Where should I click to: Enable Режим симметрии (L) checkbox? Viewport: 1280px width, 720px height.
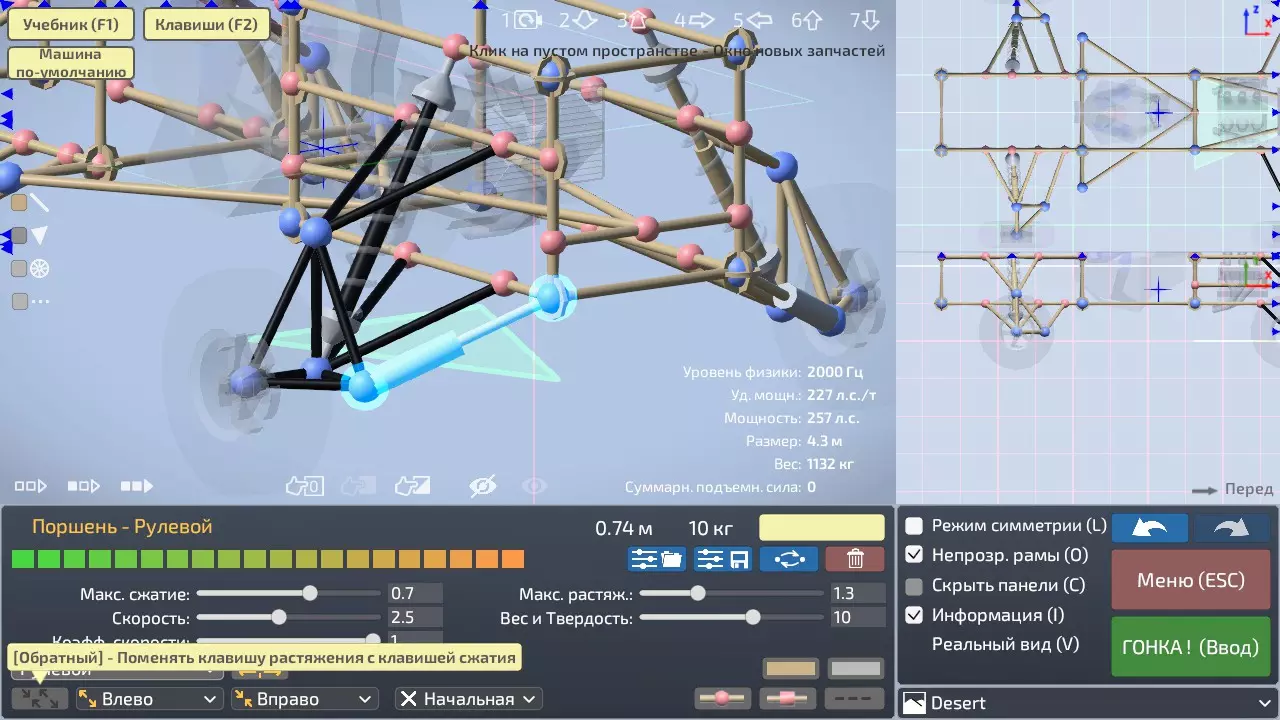[914, 525]
